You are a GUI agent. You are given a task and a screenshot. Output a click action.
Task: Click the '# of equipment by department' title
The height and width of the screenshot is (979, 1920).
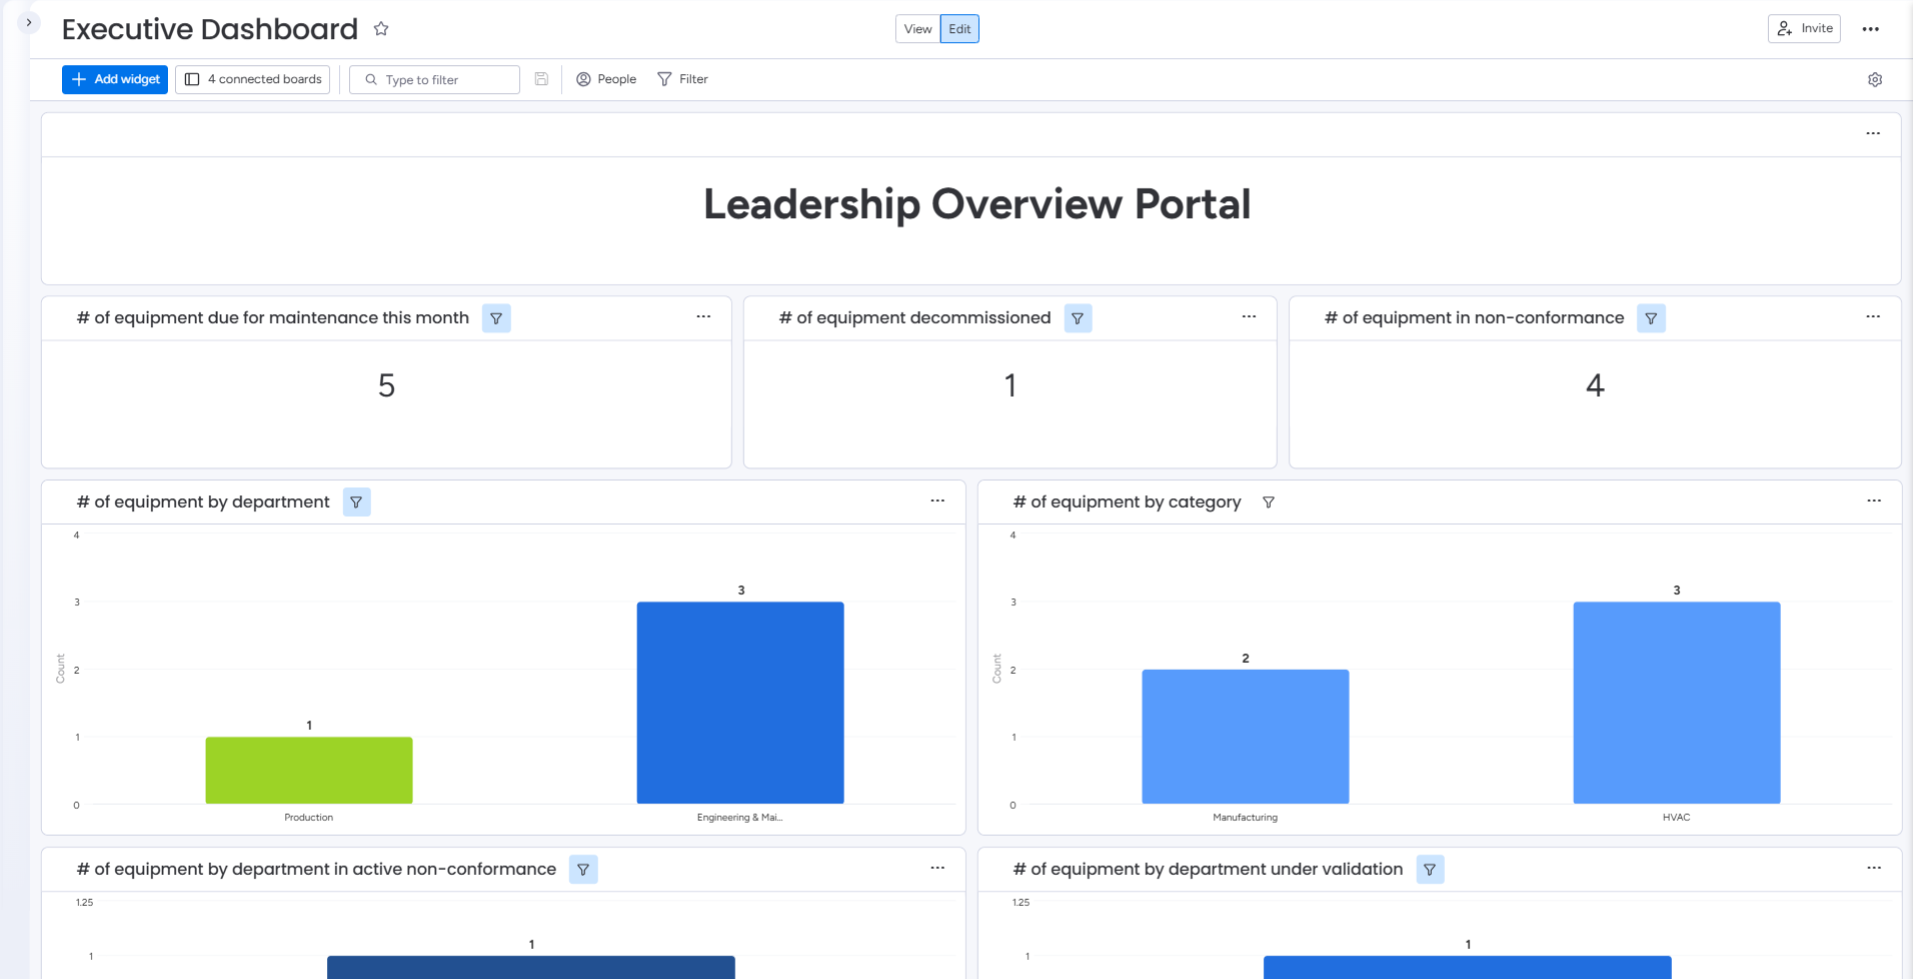[203, 502]
